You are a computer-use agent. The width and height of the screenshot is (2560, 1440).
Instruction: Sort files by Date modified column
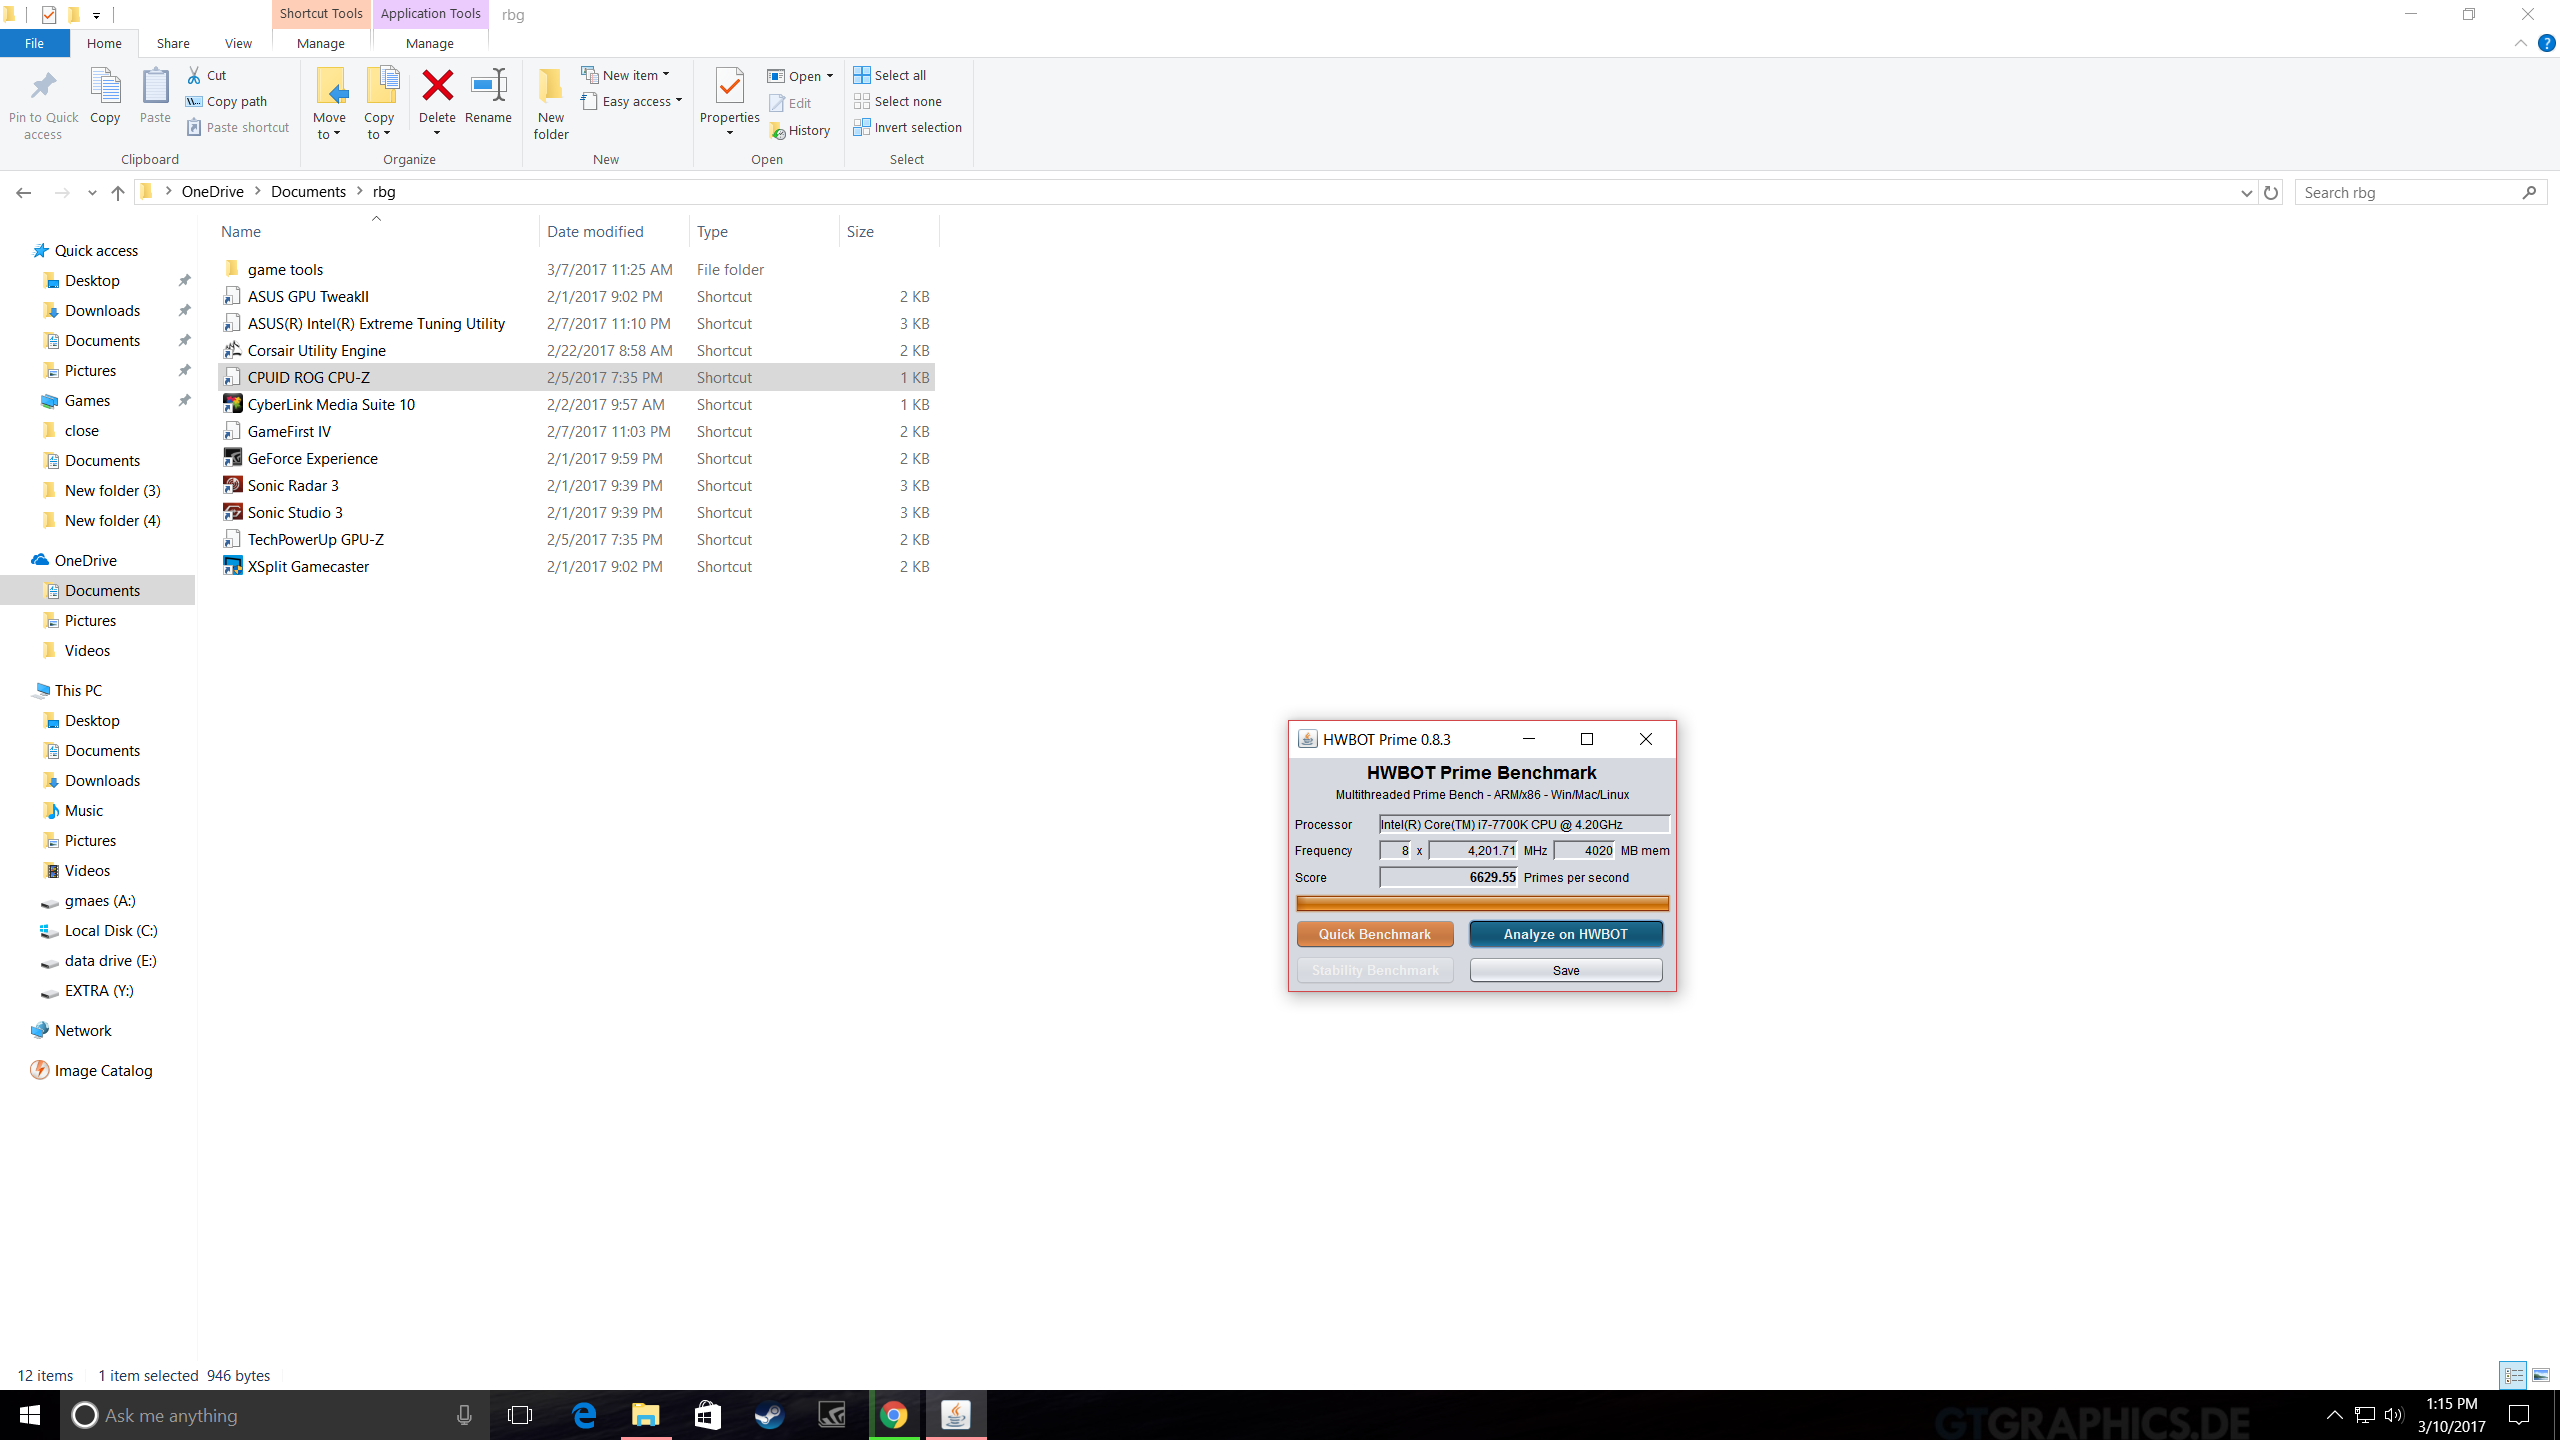click(595, 231)
